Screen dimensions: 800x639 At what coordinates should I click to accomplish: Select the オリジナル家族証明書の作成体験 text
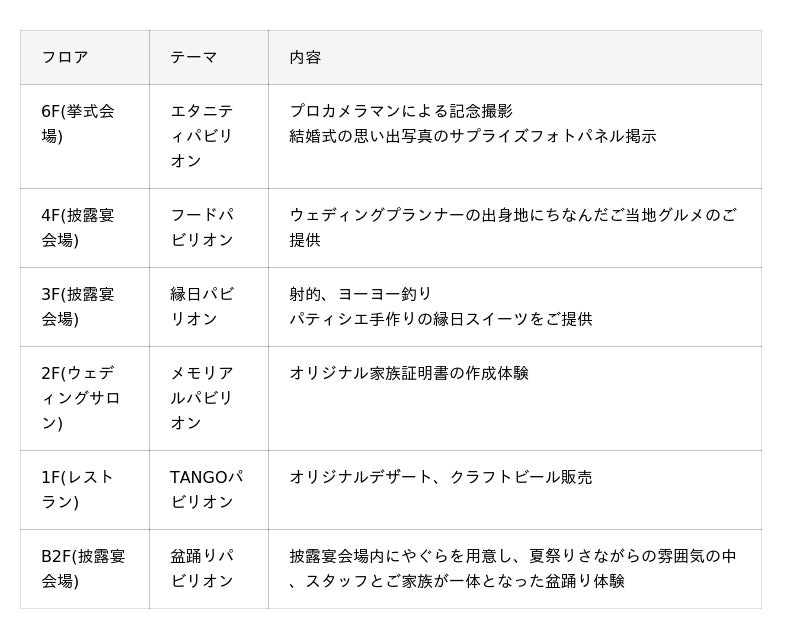pyautogui.click(x=409, y=373)
